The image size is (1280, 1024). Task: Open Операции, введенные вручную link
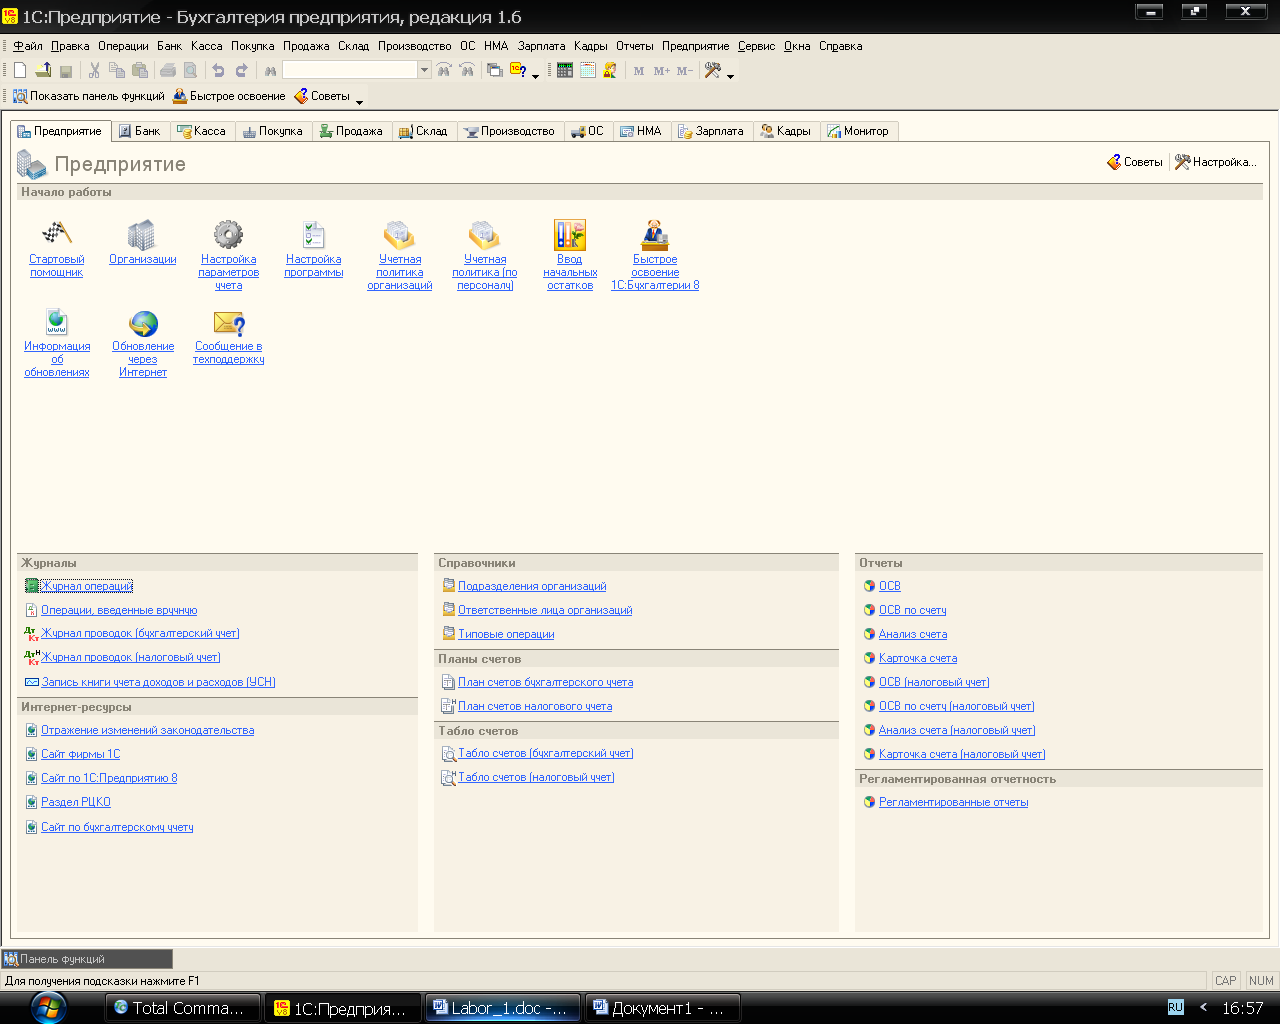click(119, 610)
